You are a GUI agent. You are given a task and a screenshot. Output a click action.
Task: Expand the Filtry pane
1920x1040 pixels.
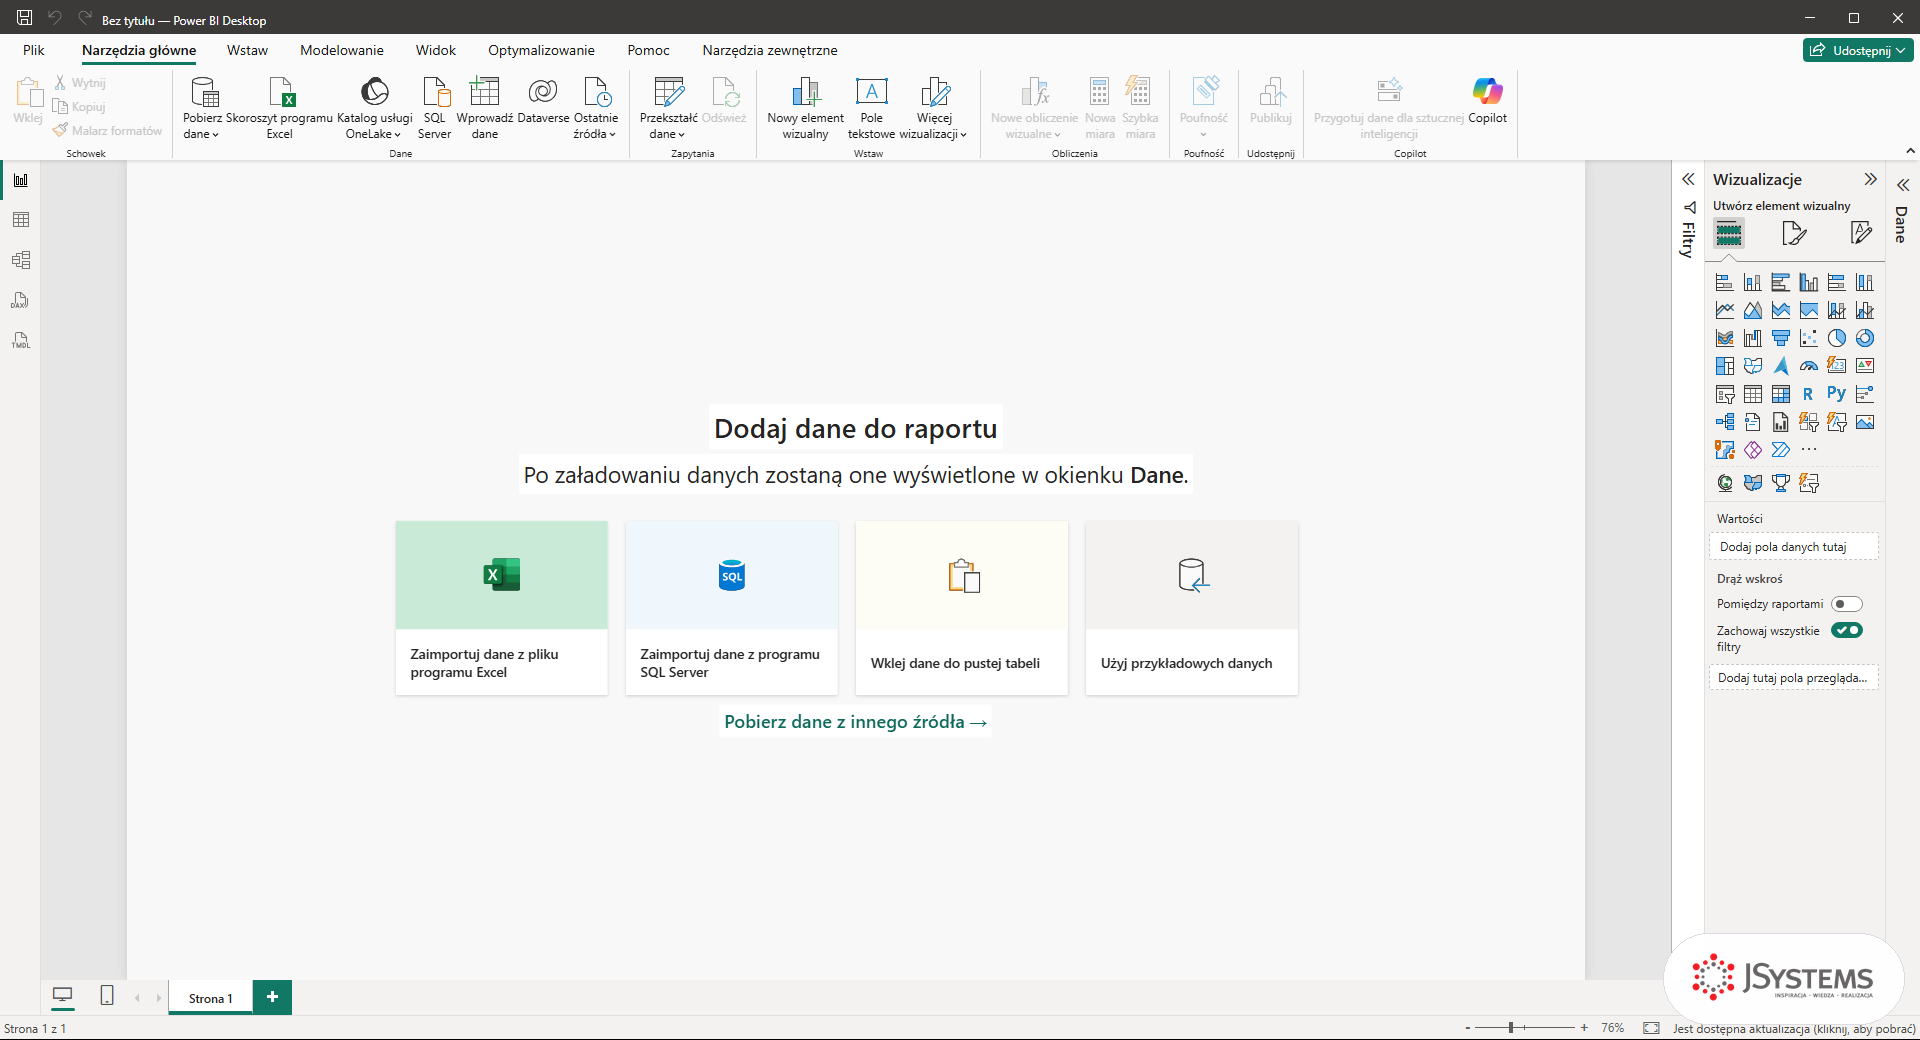(1688, 179)
